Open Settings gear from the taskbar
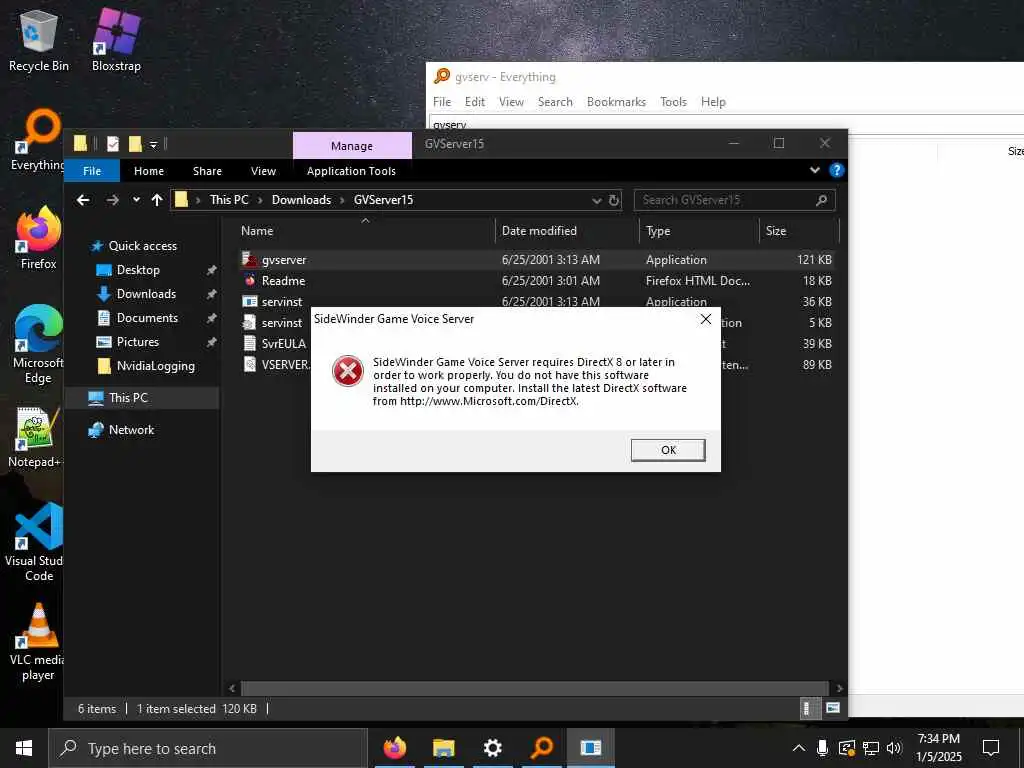Screen dimensions: 1024x768 492,748
